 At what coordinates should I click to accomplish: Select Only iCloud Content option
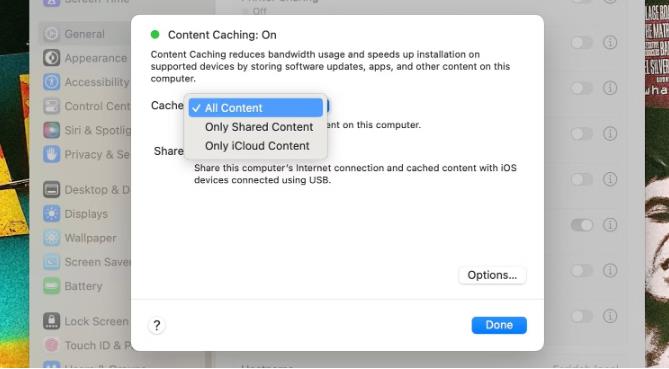coord(256,146)
